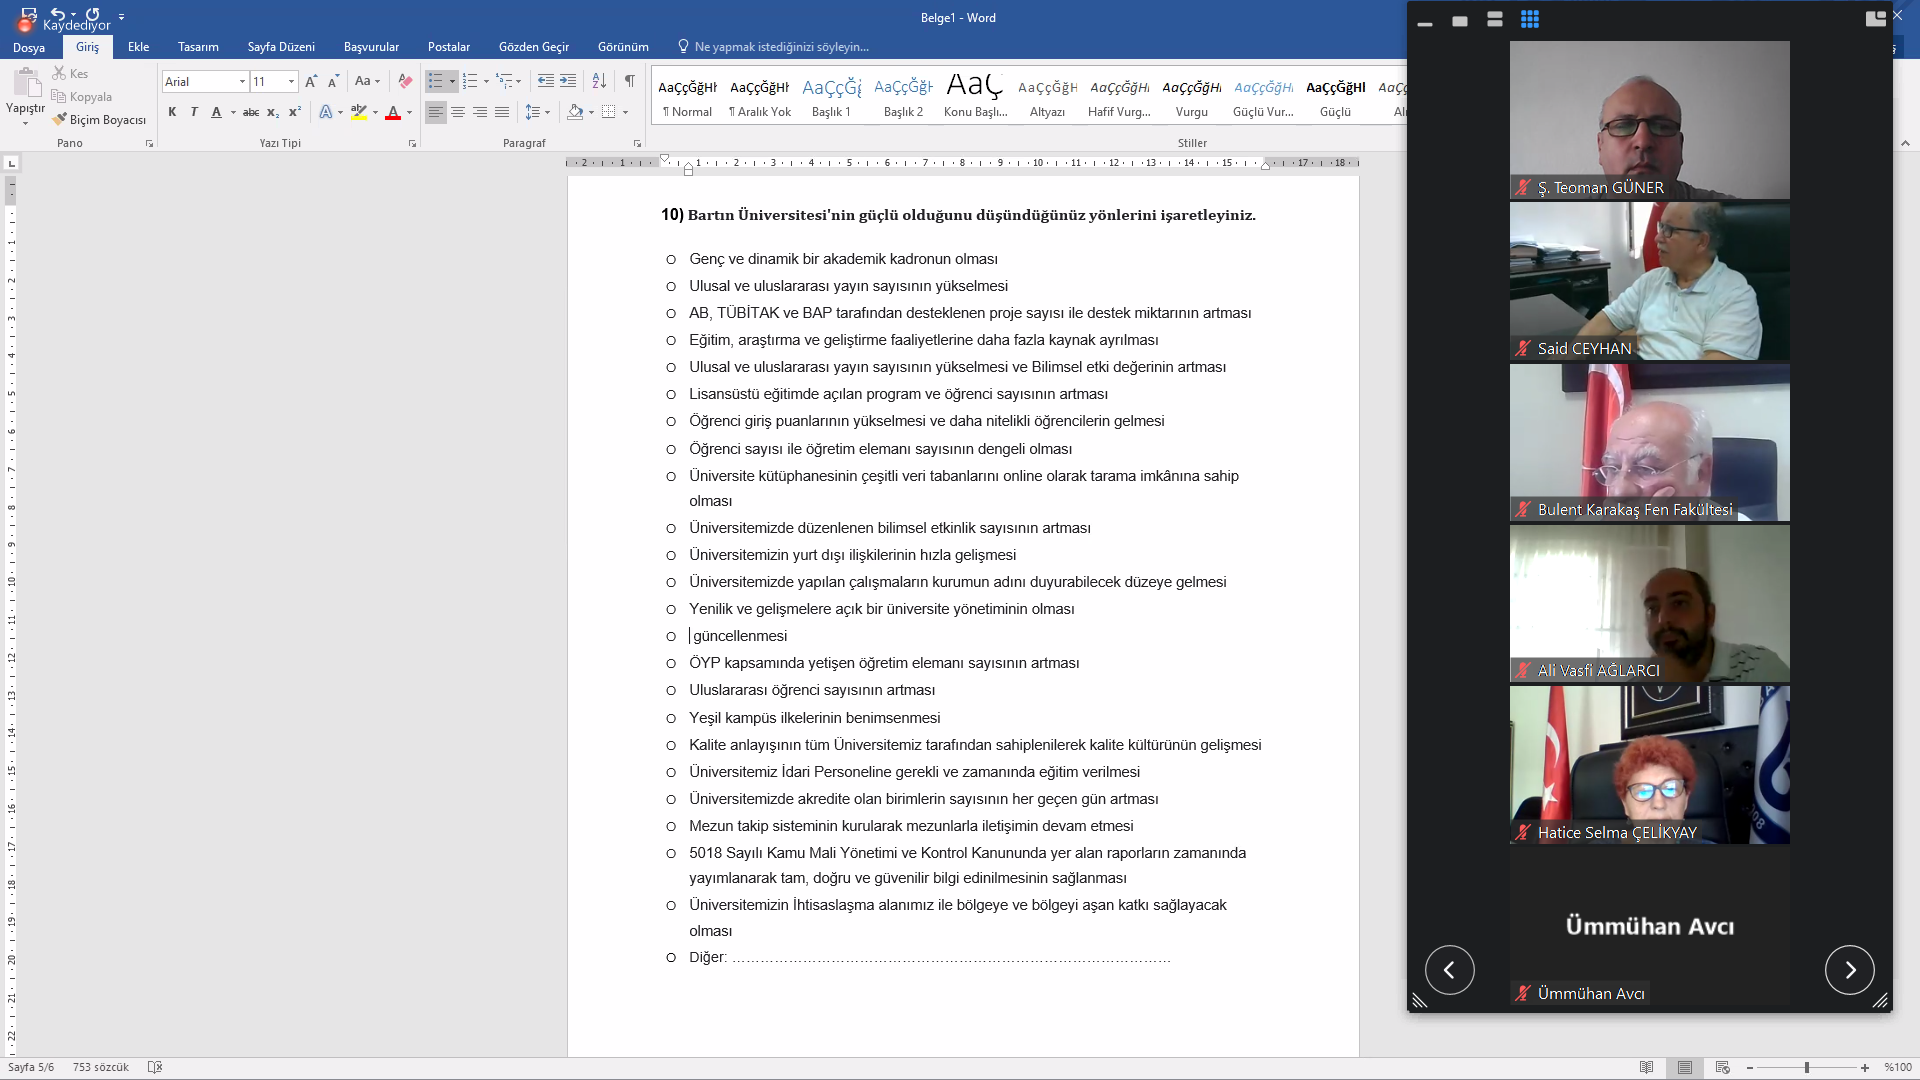Toggle strikethrough abc formatting
The image size is (1920, 1080).
251,112
